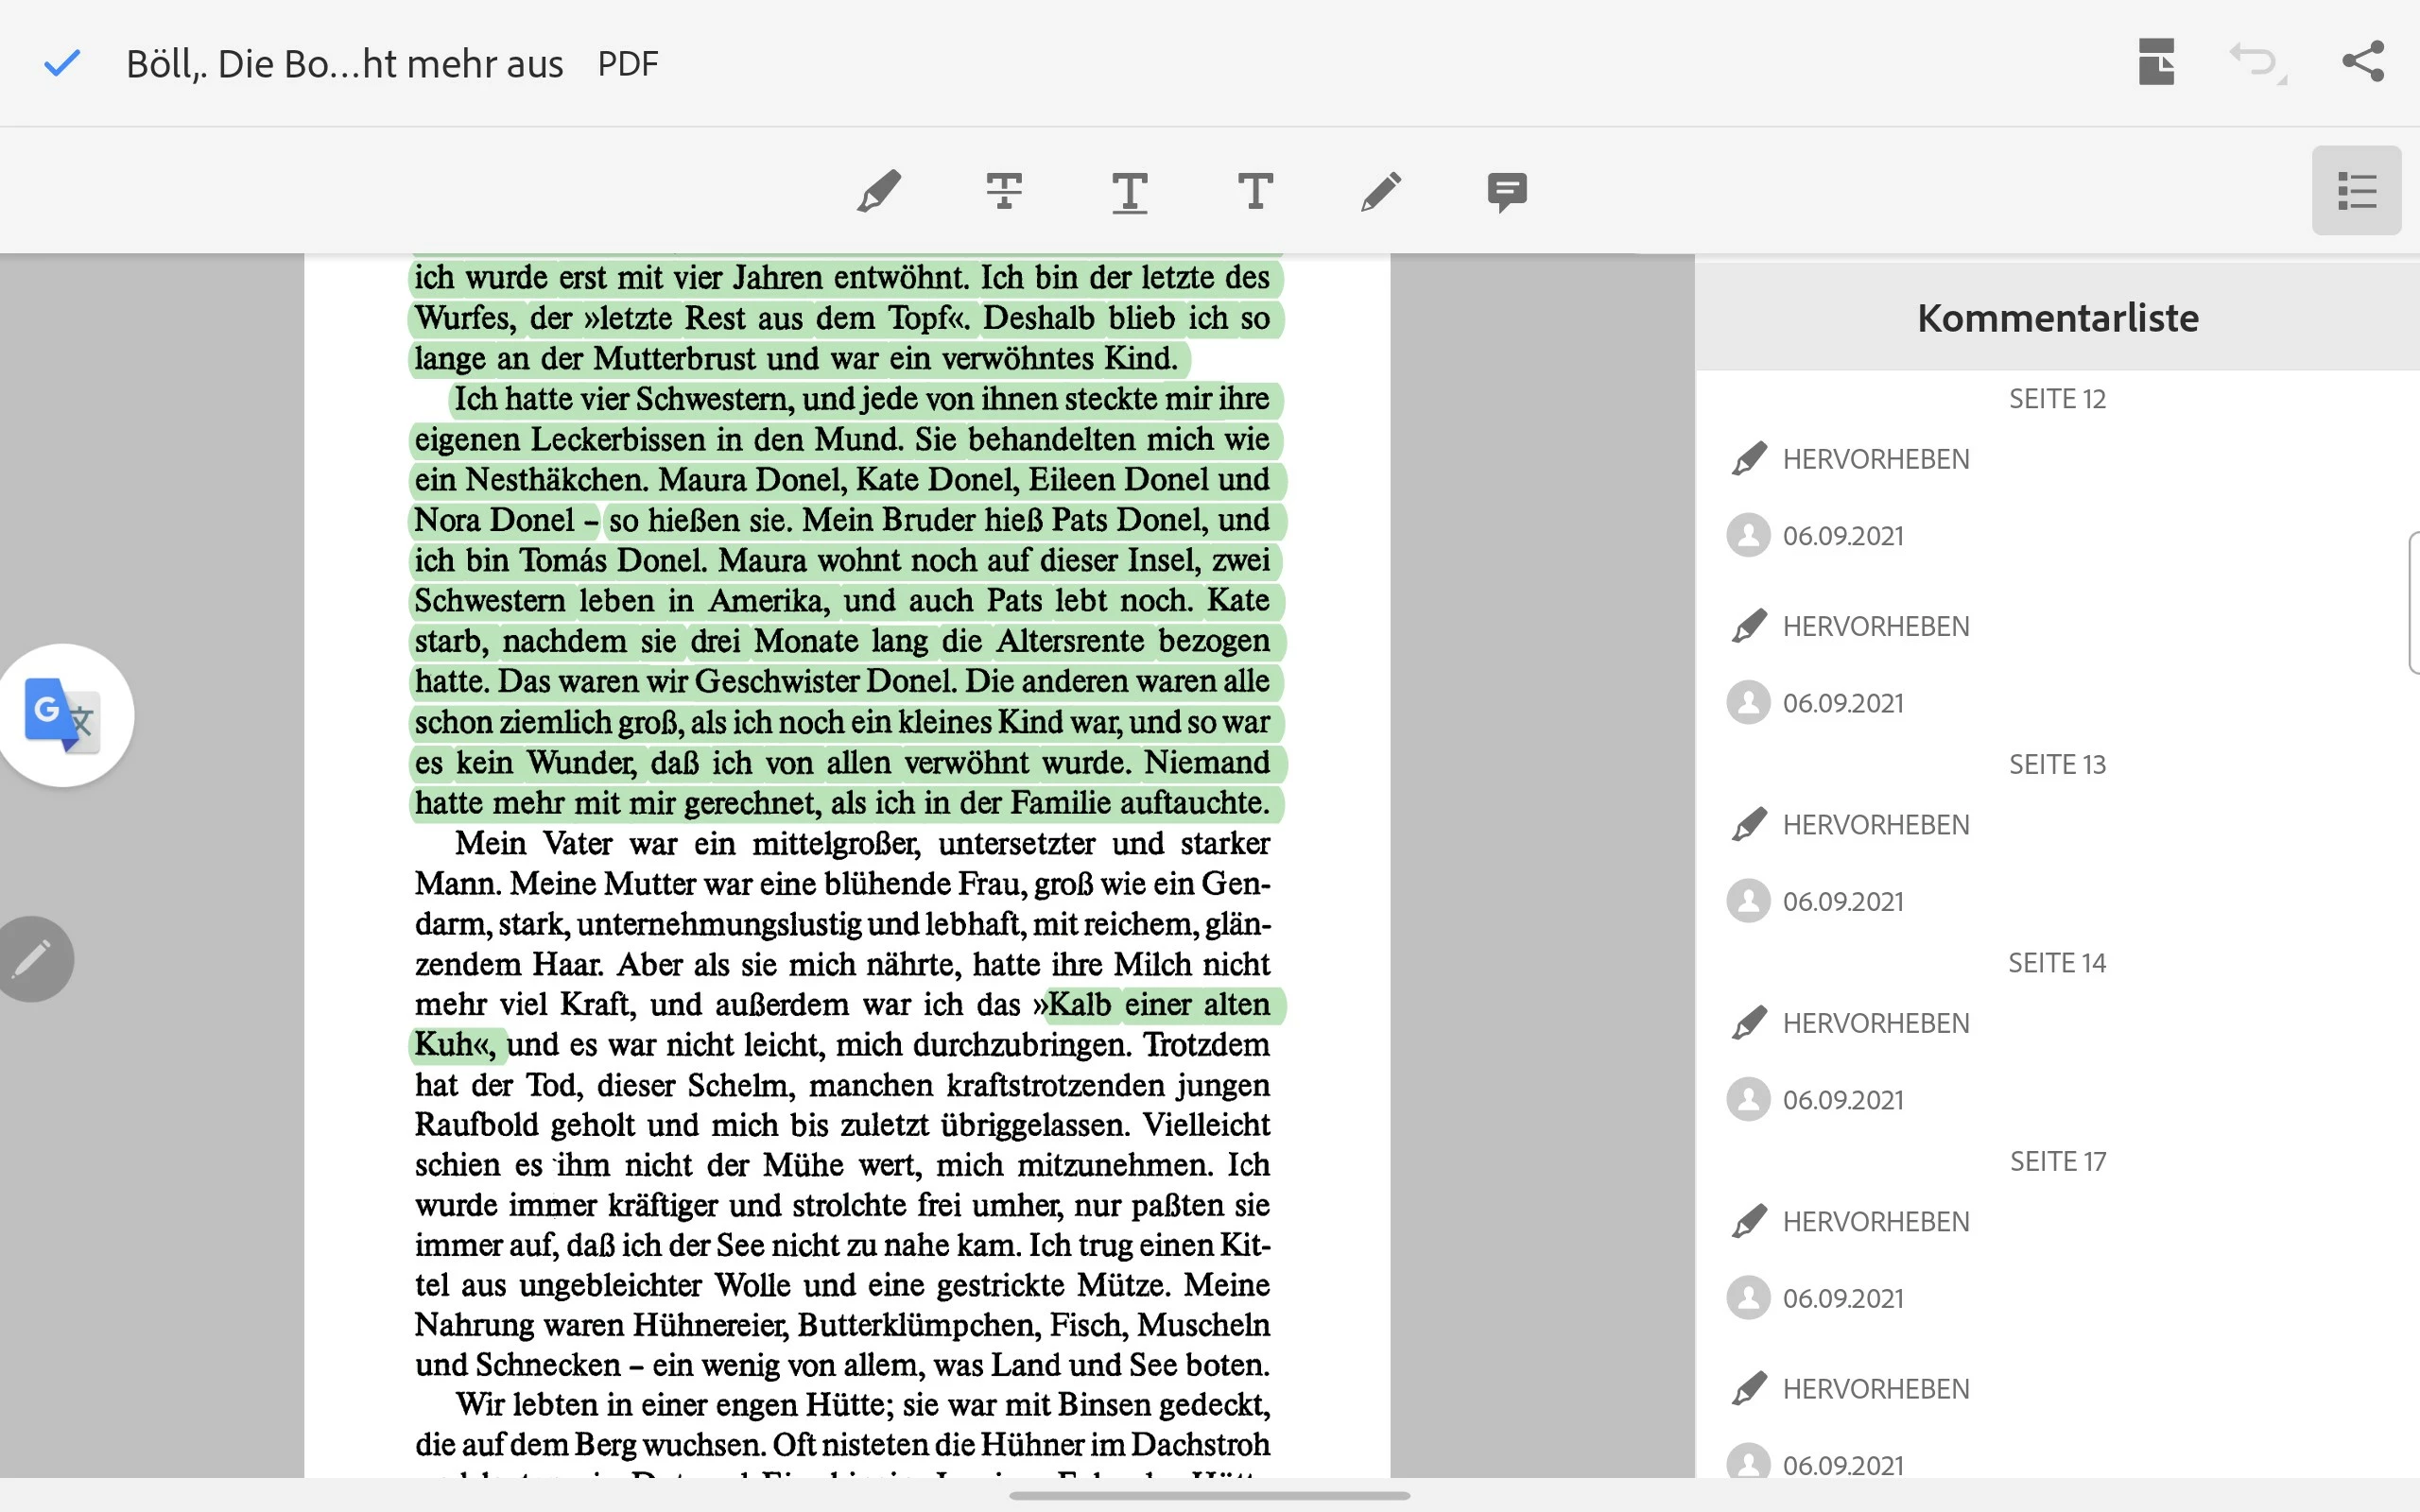This screenshot has height=1512, width=2420.
Task: Select first Hervorheben comment under Seite 17
Action: point(1875,1222)
